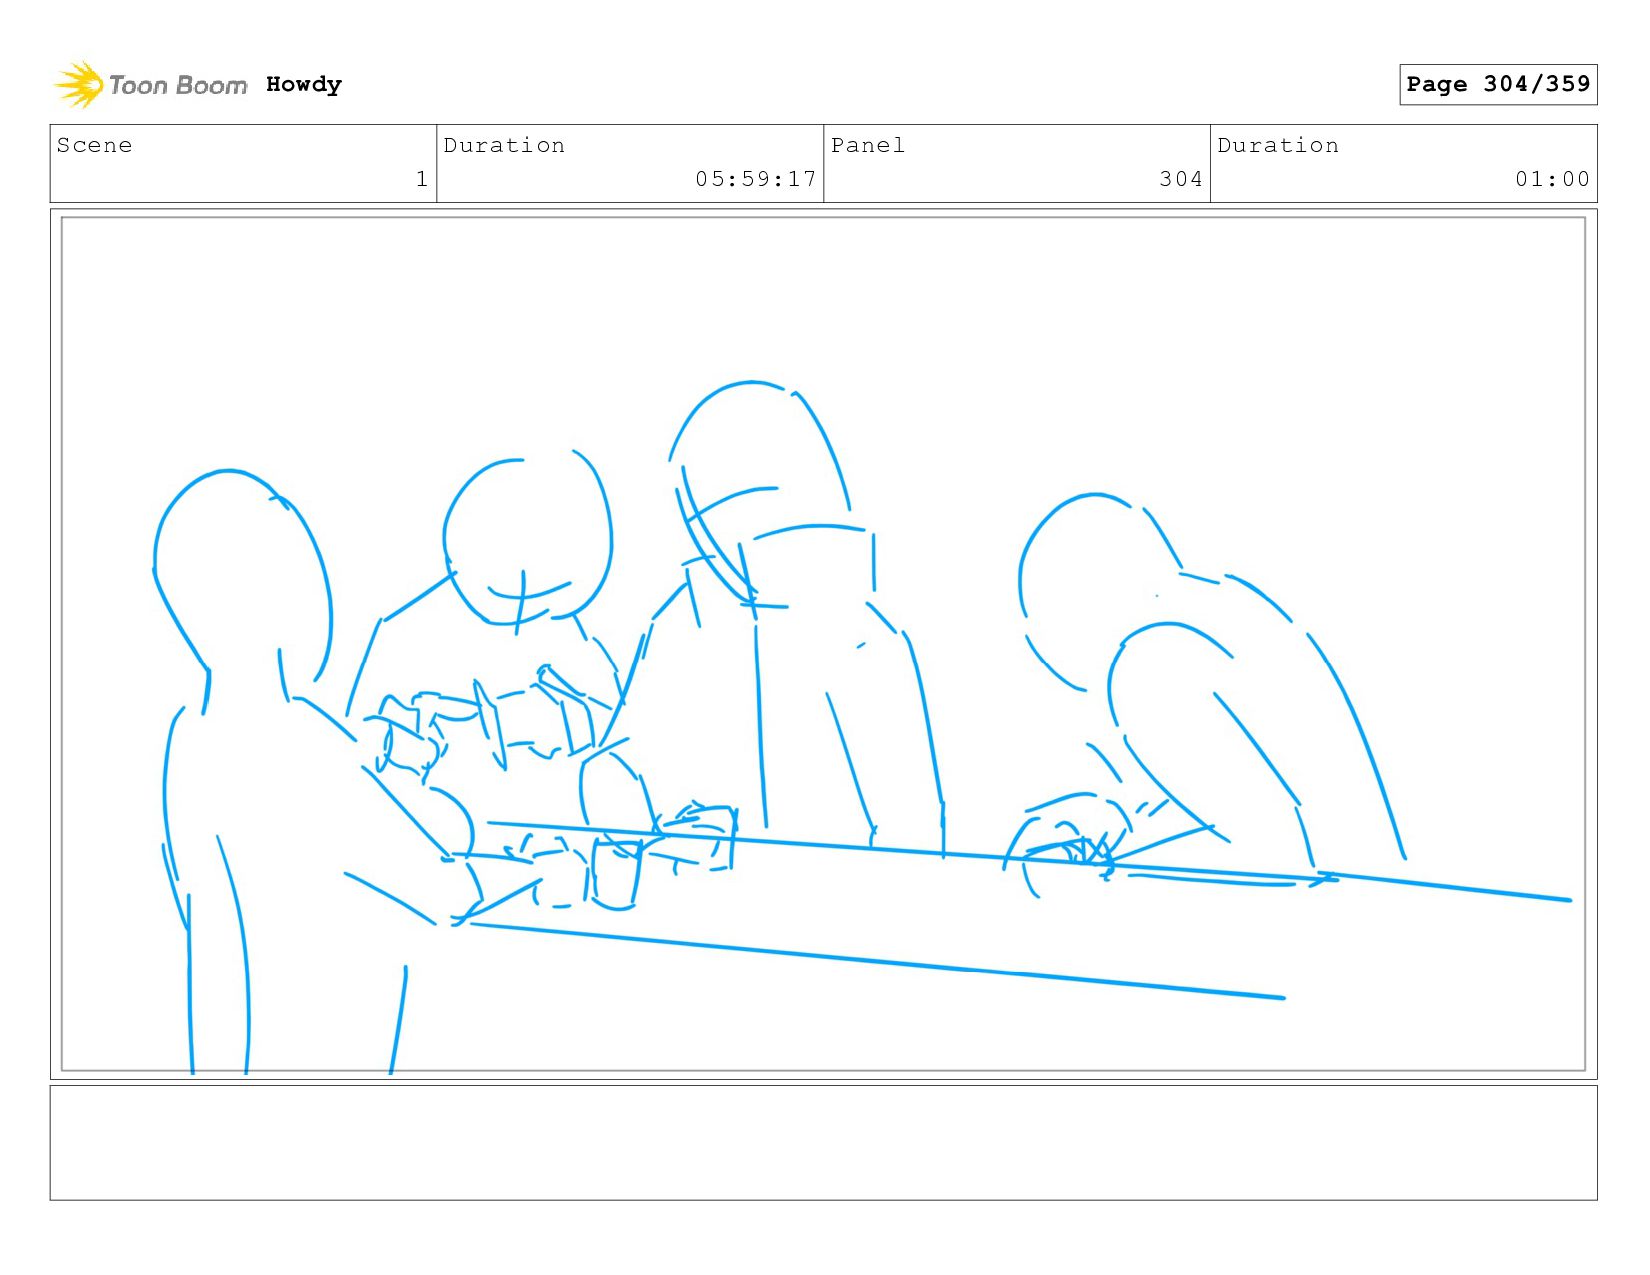Image resolution: width=1650 pixels, height=1275 pixels.
Task: Select the panel number '304'
Action: tap(1181, 179)
